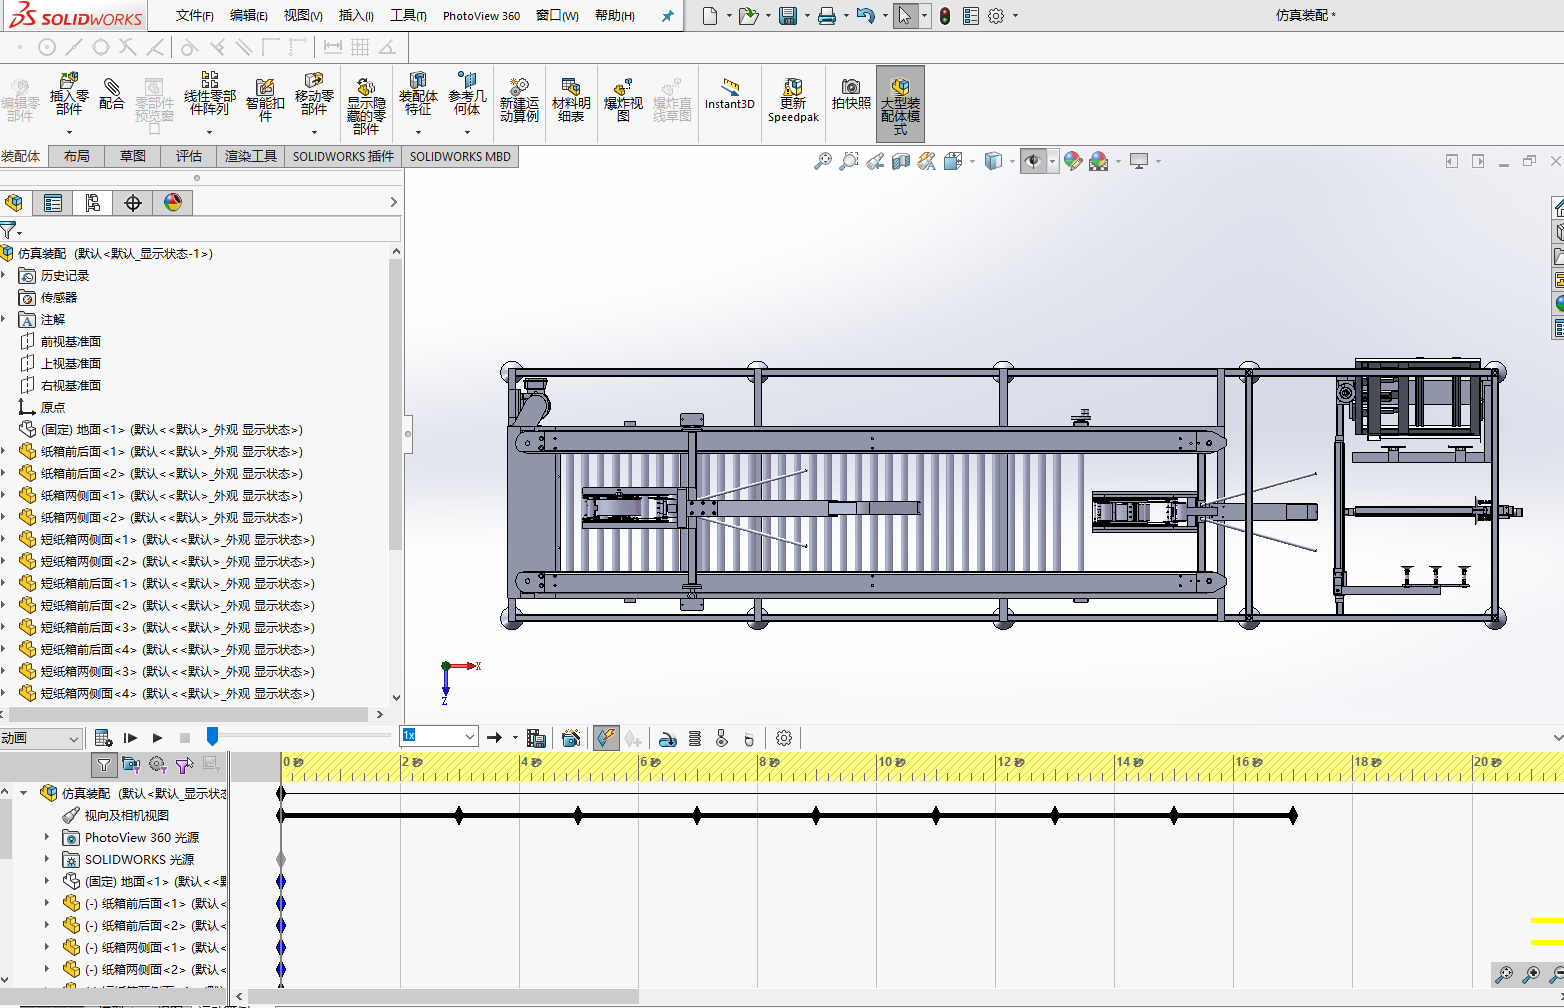Viewport: 1564px width, 1008px height.
Task: Switch to the 评估 tab
Action: pyautogui.click(x=188, y=156)
